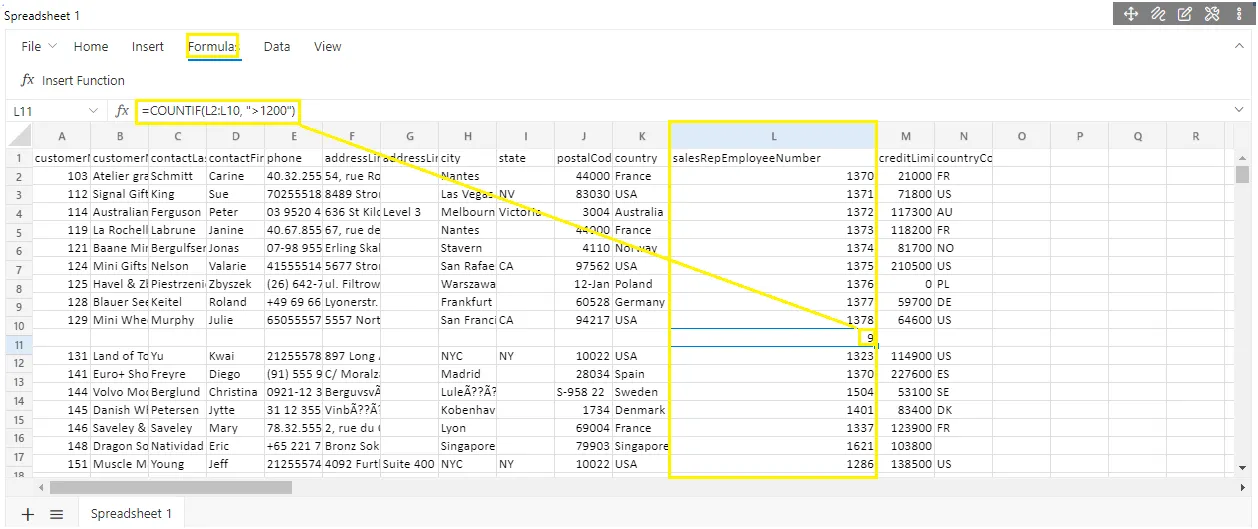Open the File menu
The height and width of the screenshot is (529, 1258).
(39, 47)
